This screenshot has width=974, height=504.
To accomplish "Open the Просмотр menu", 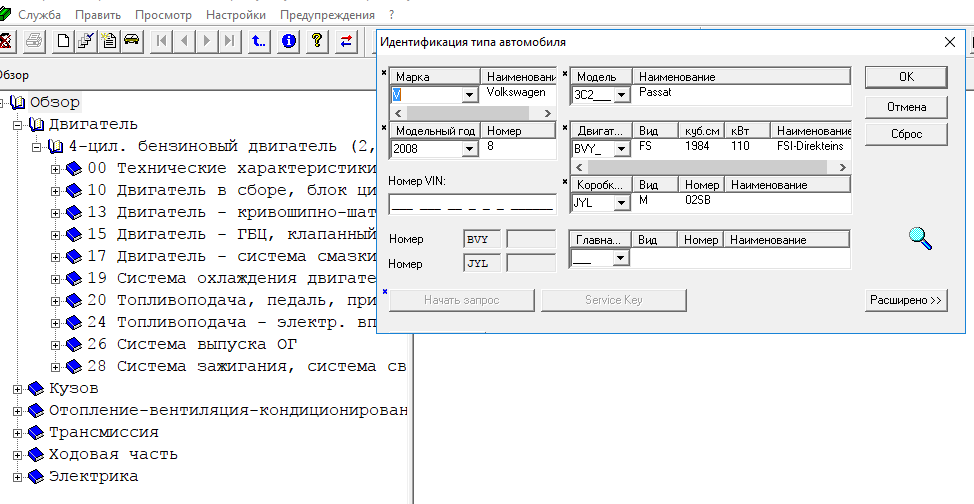I will click(x=163, y=15).
